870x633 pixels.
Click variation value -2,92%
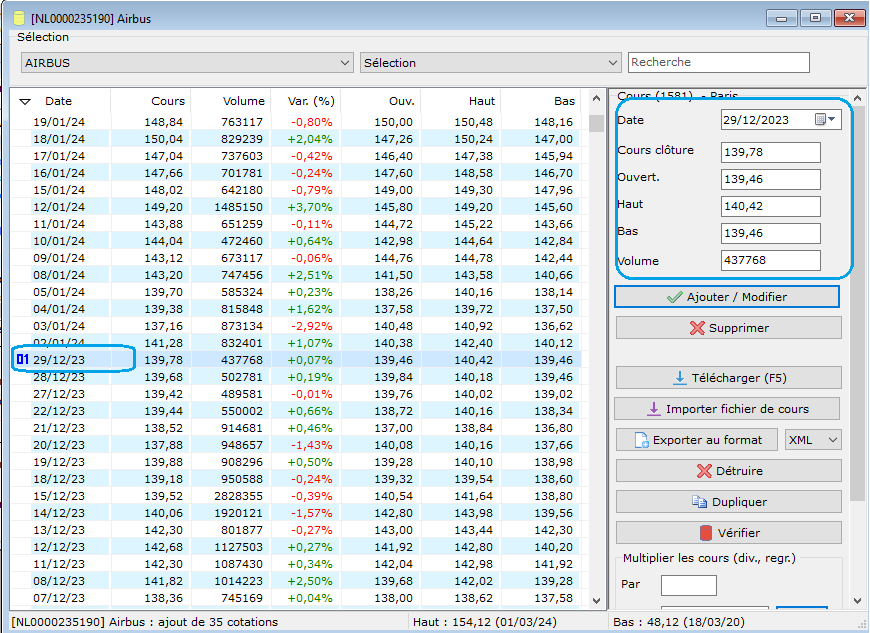pyautogui.click(x=311, y=326)
